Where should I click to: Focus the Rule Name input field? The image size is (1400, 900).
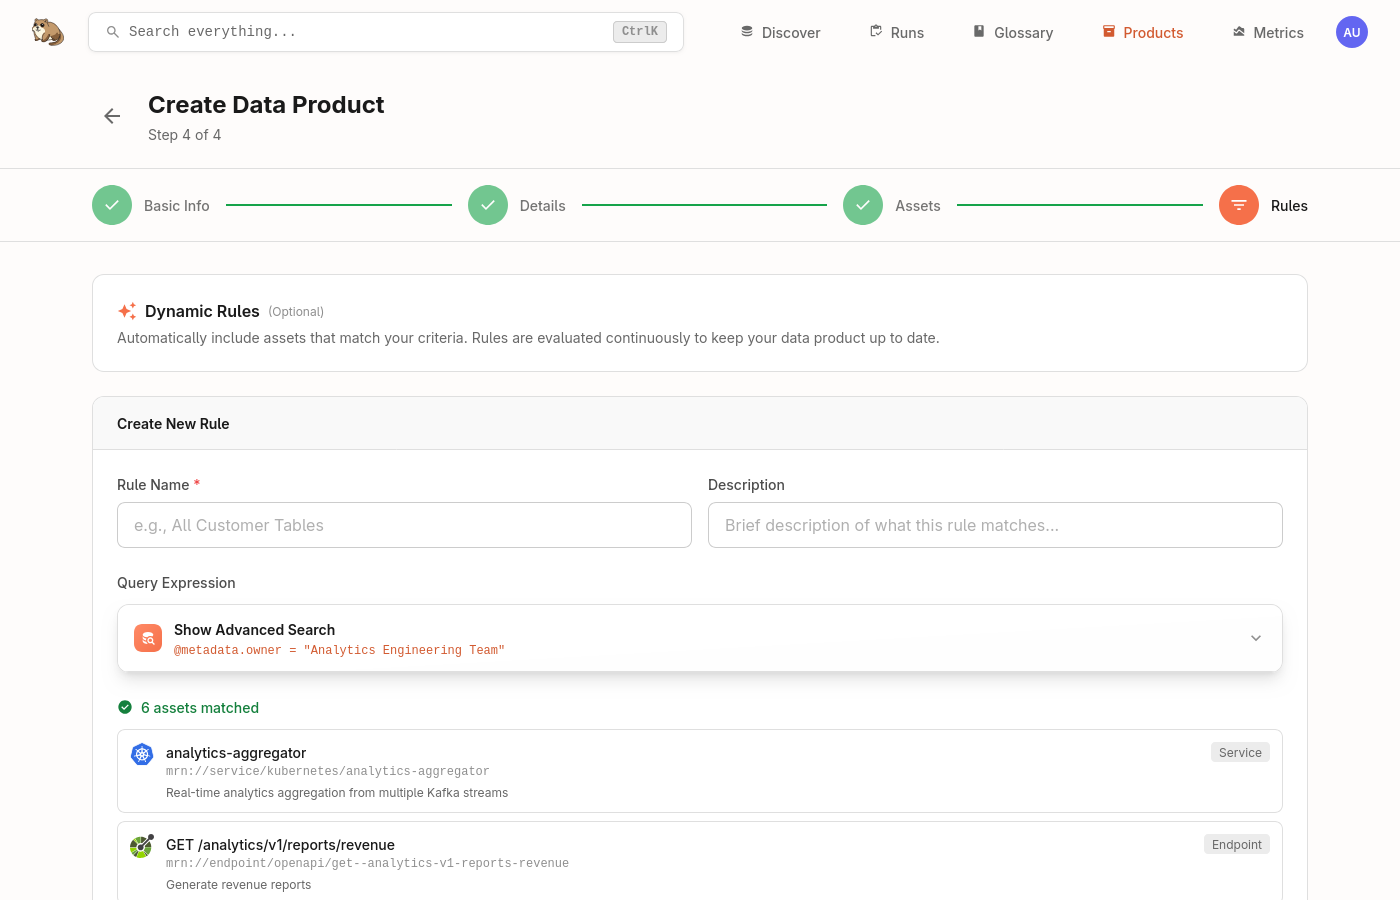(x=404, y=525)
